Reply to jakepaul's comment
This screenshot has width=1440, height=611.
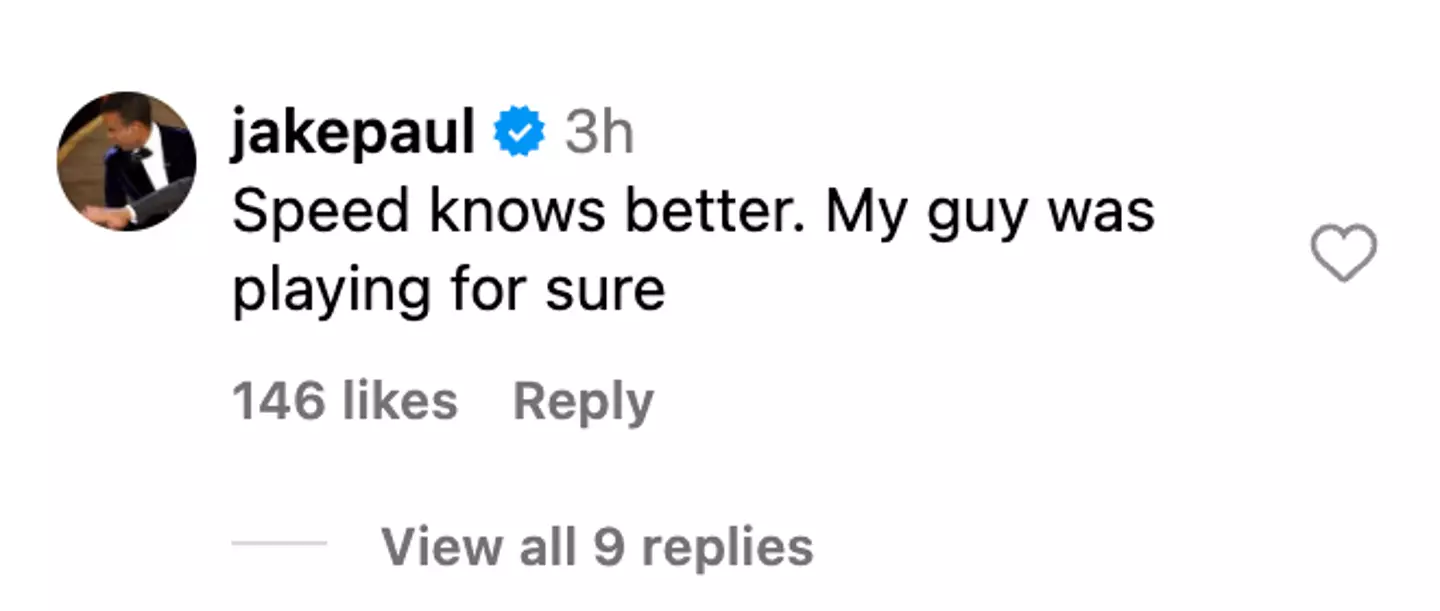[583, 402]
